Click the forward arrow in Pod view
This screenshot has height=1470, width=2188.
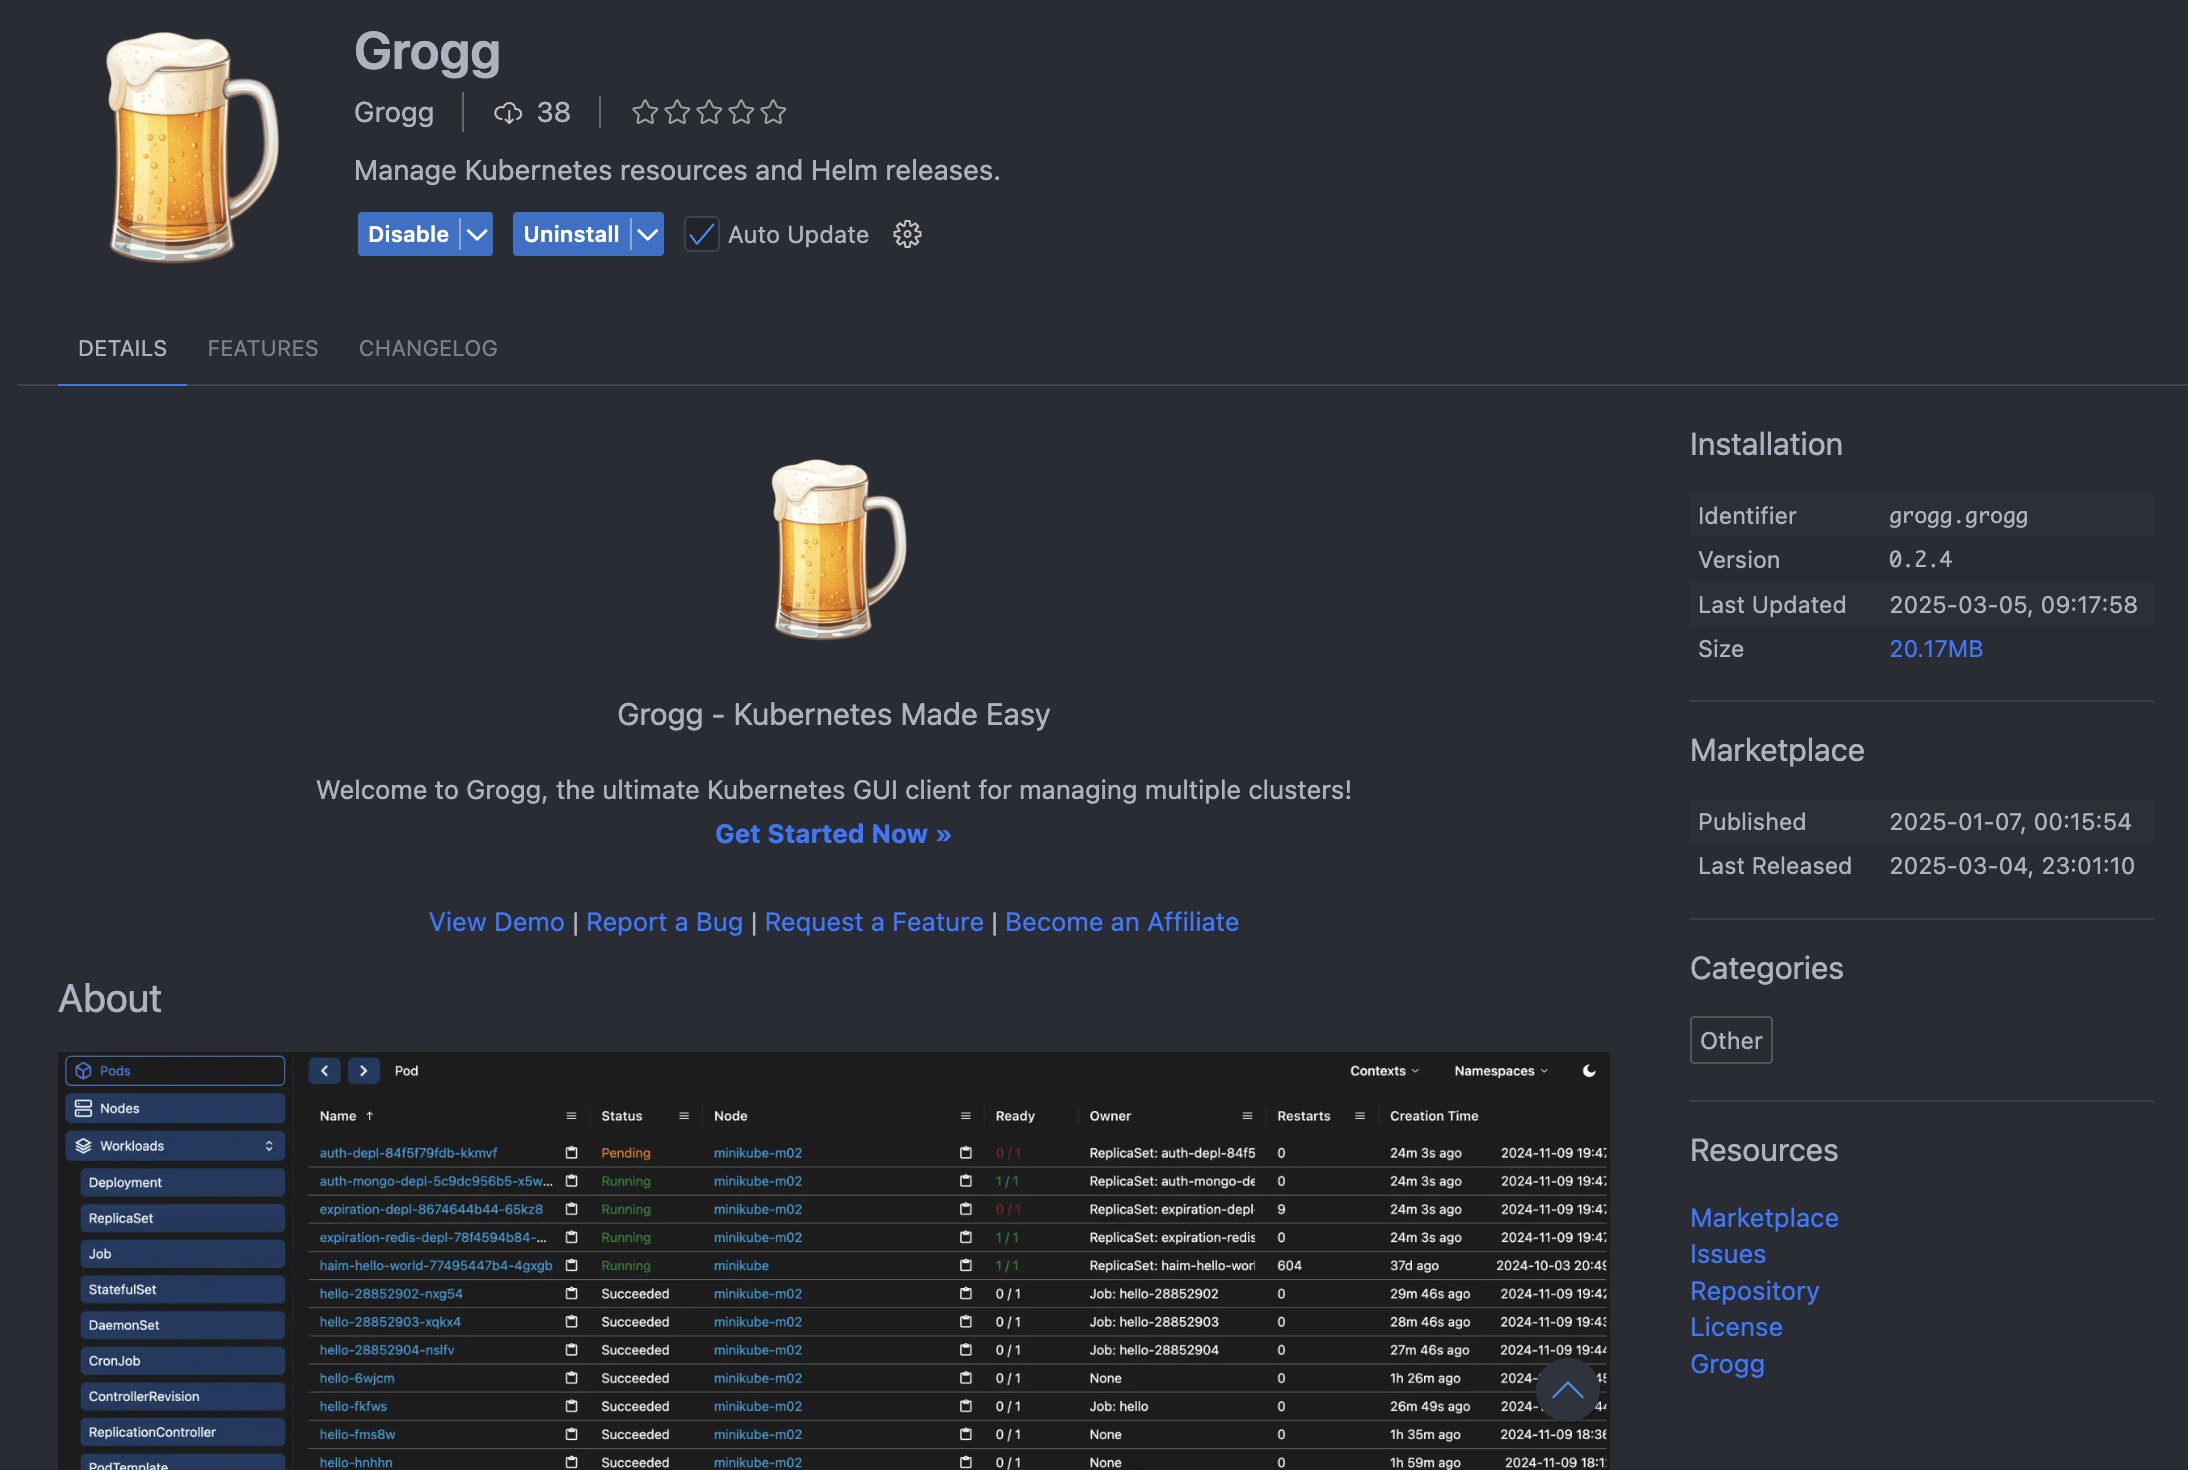[363, 1071]
